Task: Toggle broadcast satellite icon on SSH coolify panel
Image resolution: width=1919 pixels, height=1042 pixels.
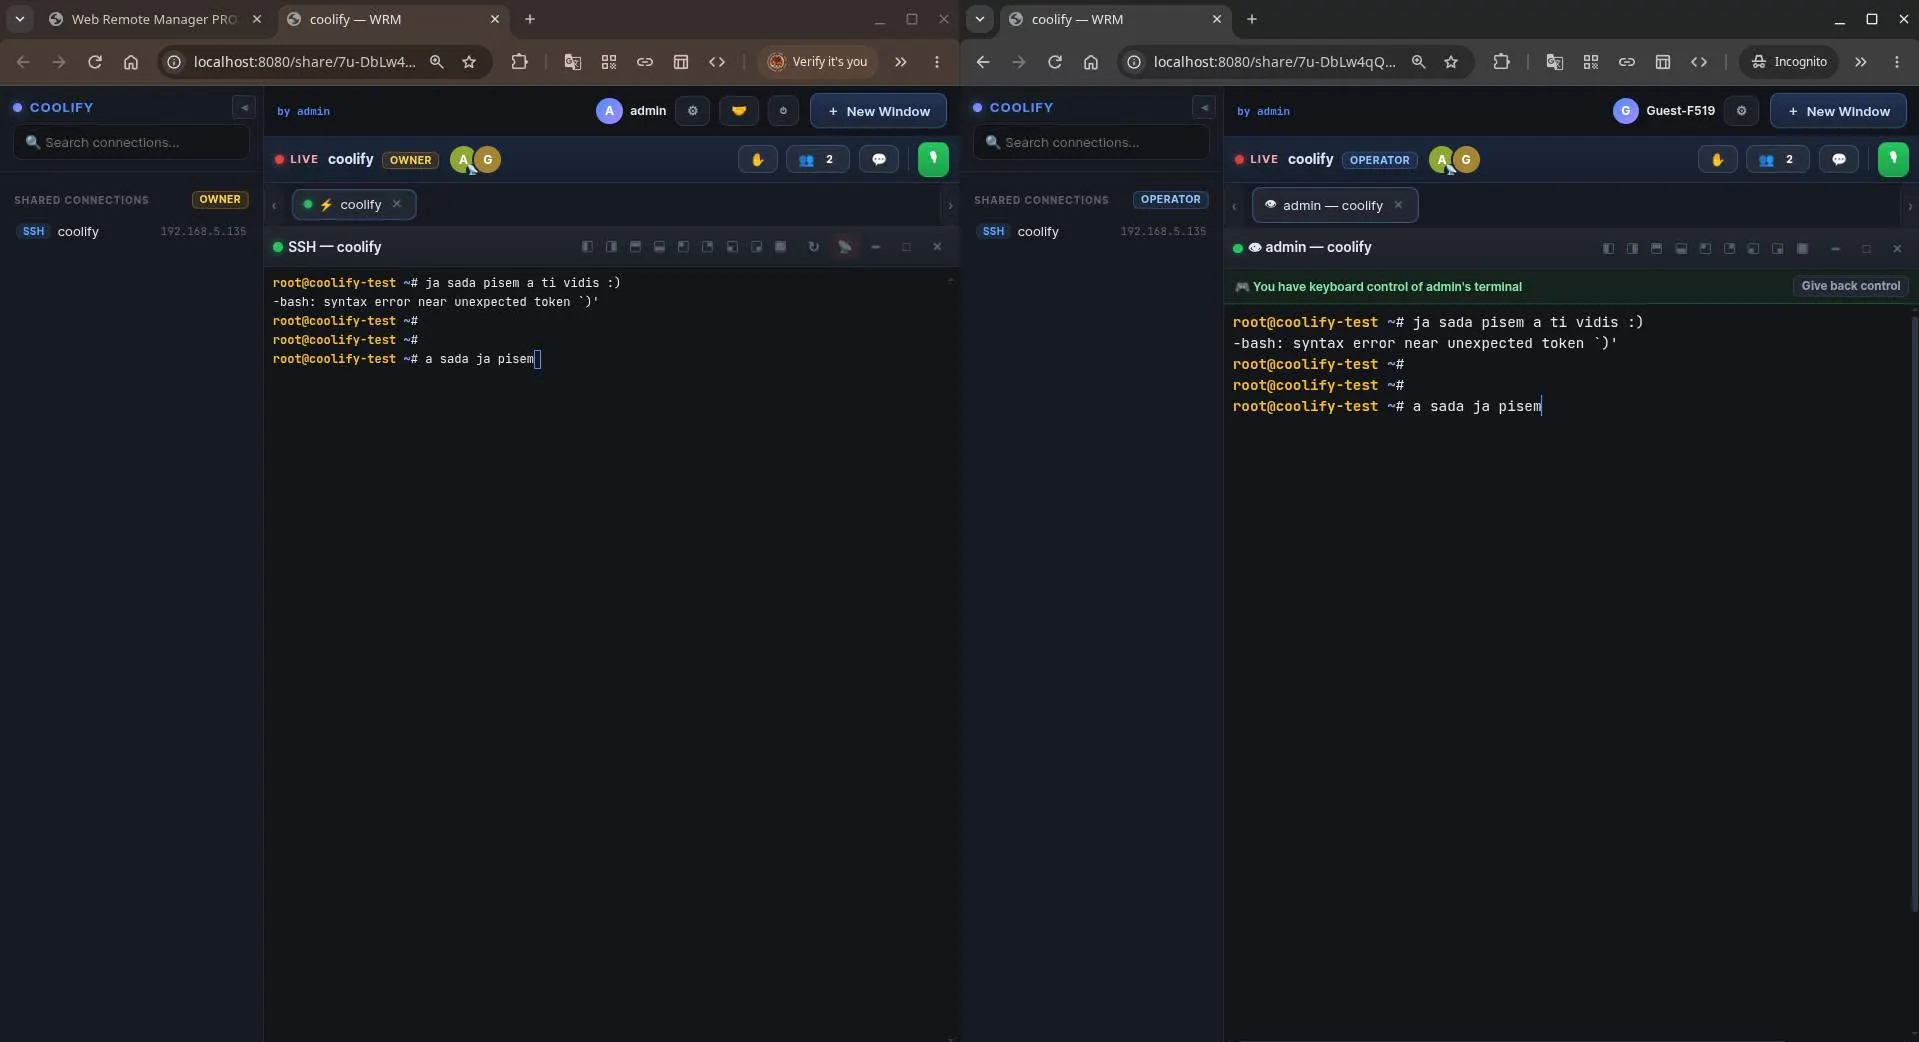Action: coord(845,247)
